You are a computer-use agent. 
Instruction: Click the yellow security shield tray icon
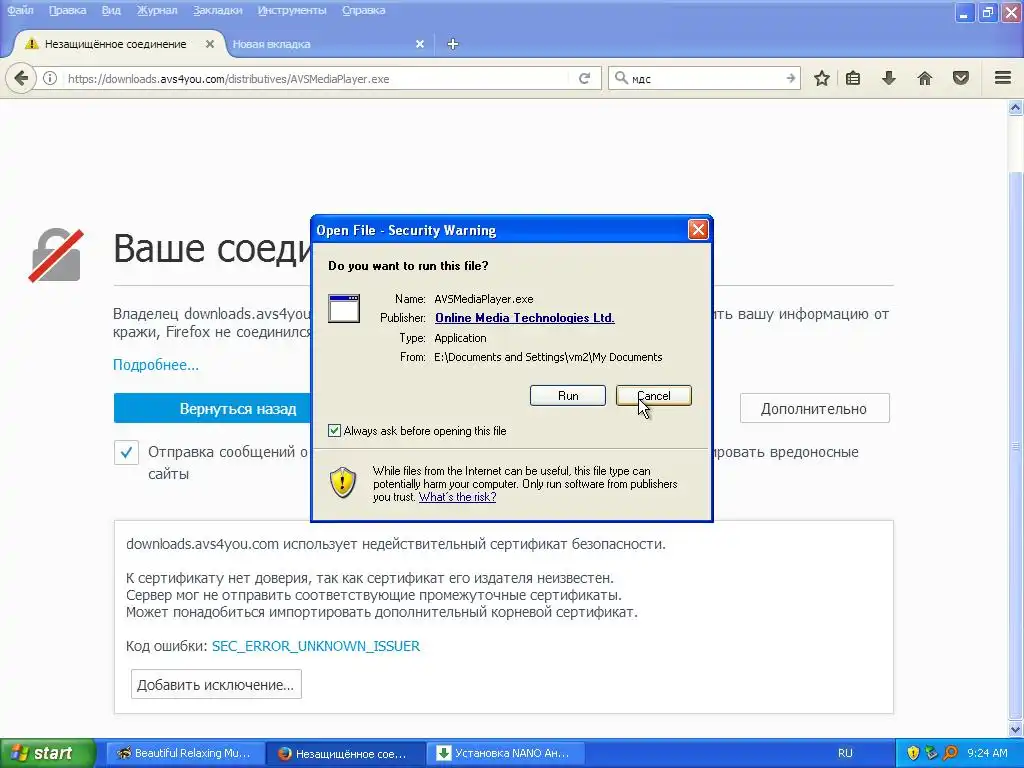point(913,753)
